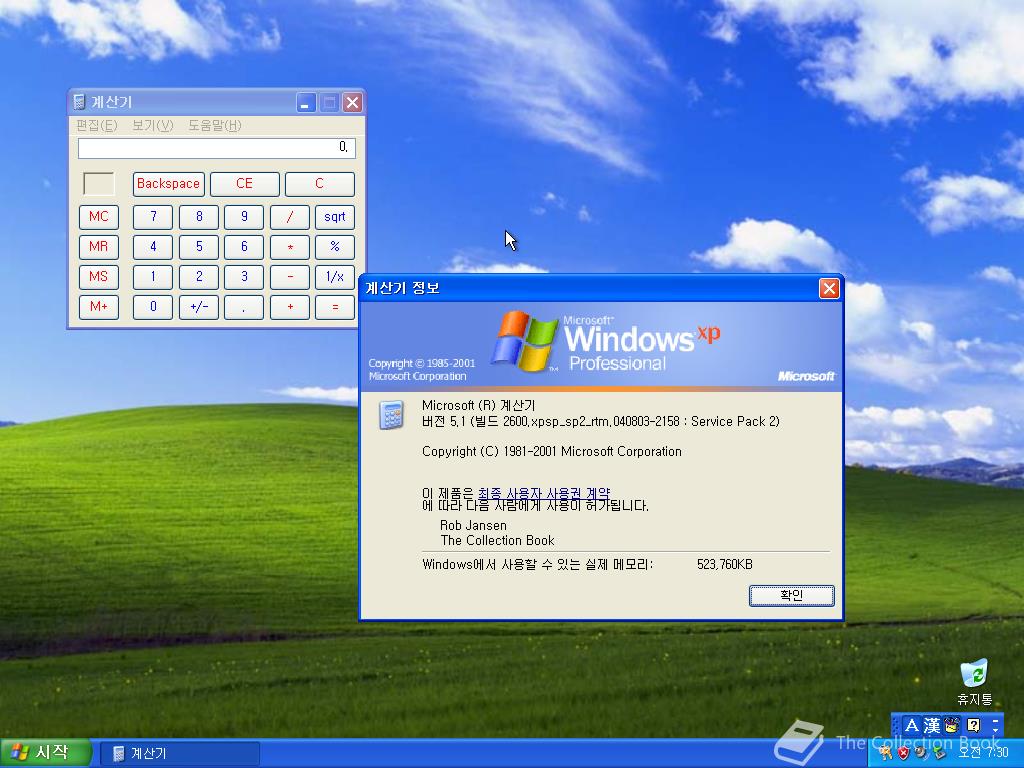This screenshot has height=768, width=1024.
Task: Click the plus (+) calculator key
Action: pos(289,307)
